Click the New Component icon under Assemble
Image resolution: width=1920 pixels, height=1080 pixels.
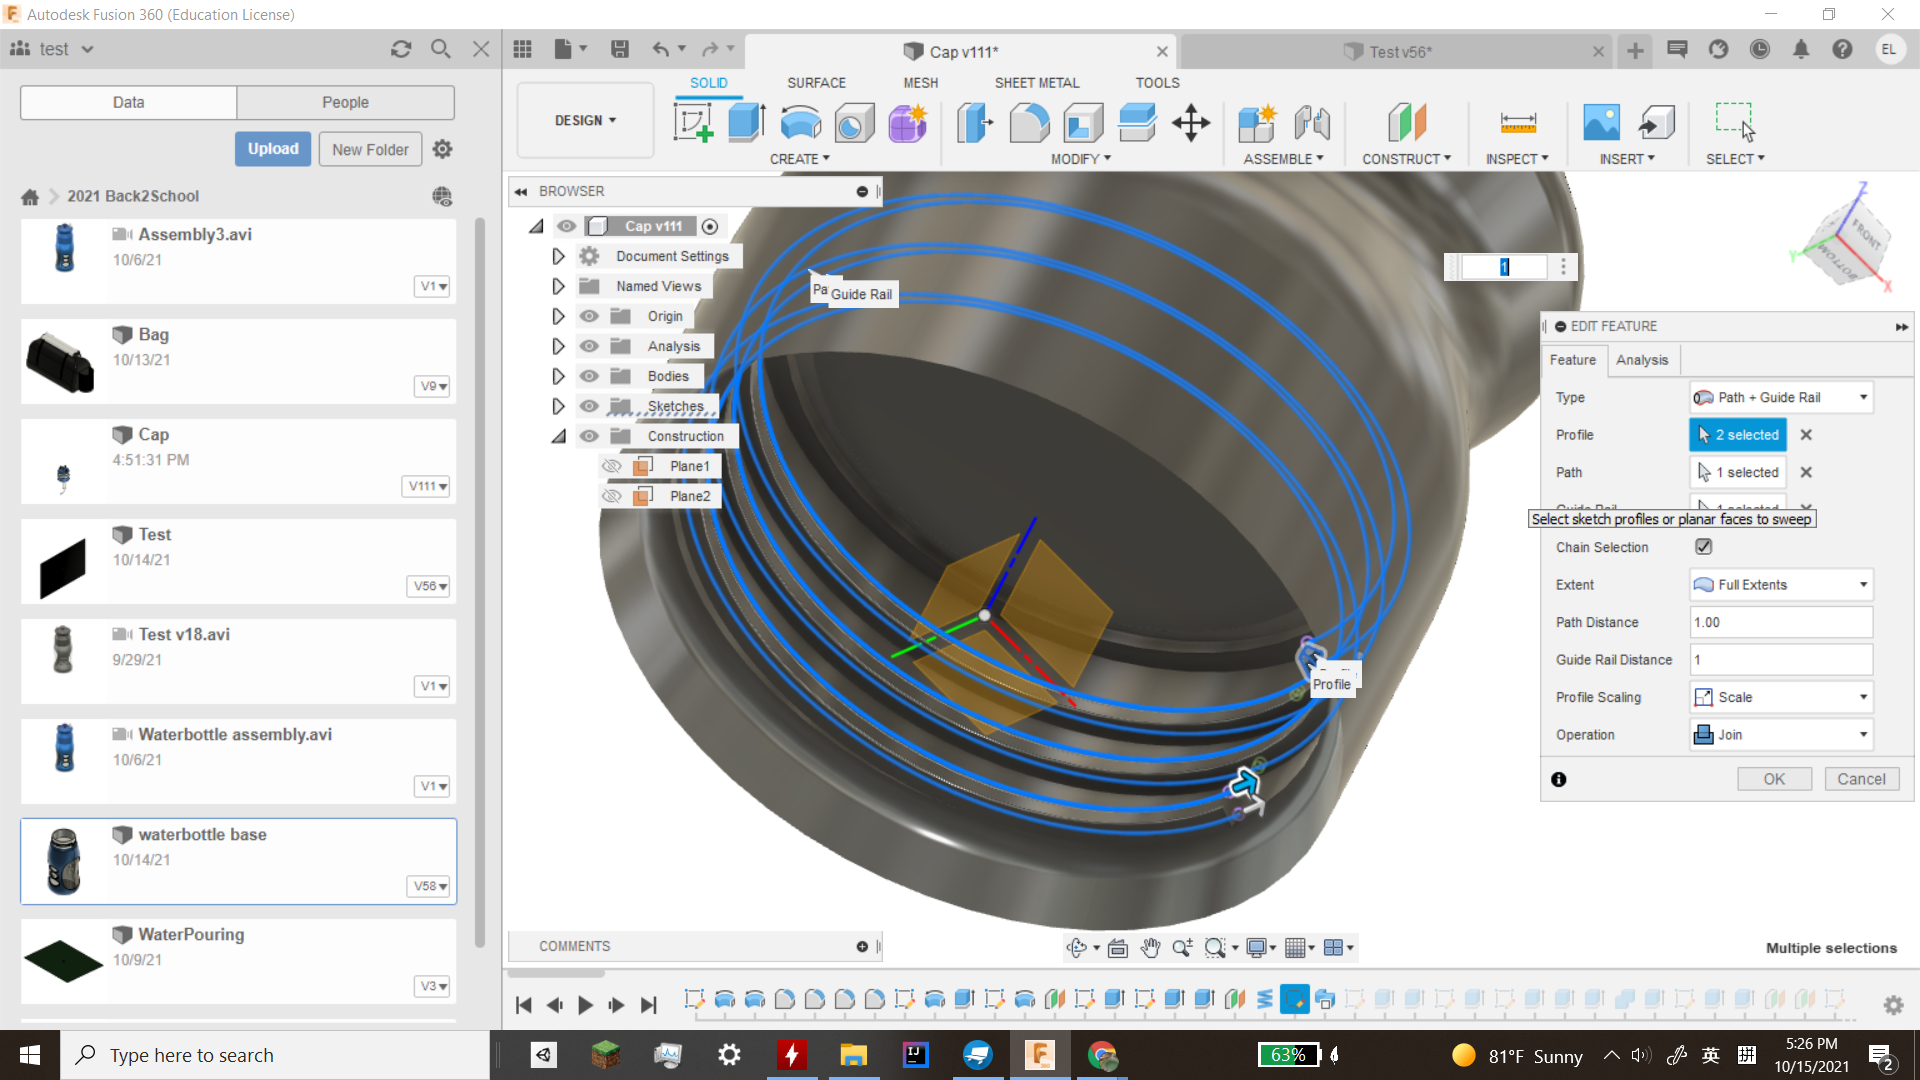coord(1258,122)
